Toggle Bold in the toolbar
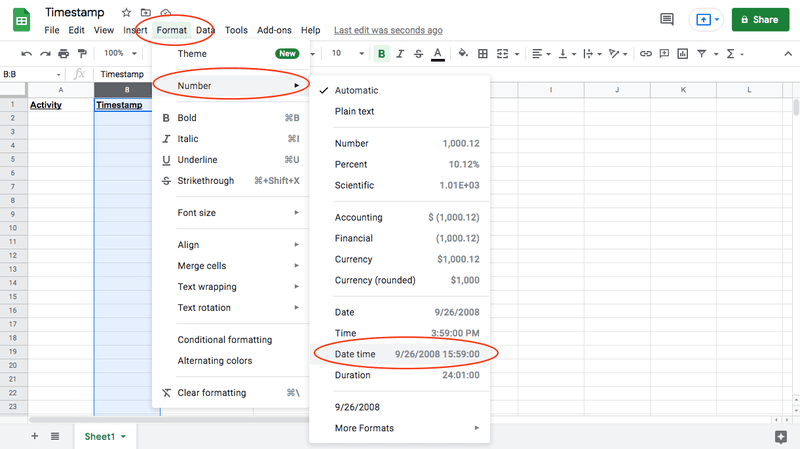The width and height of the screenshot is (800, 449). (381, 54)
